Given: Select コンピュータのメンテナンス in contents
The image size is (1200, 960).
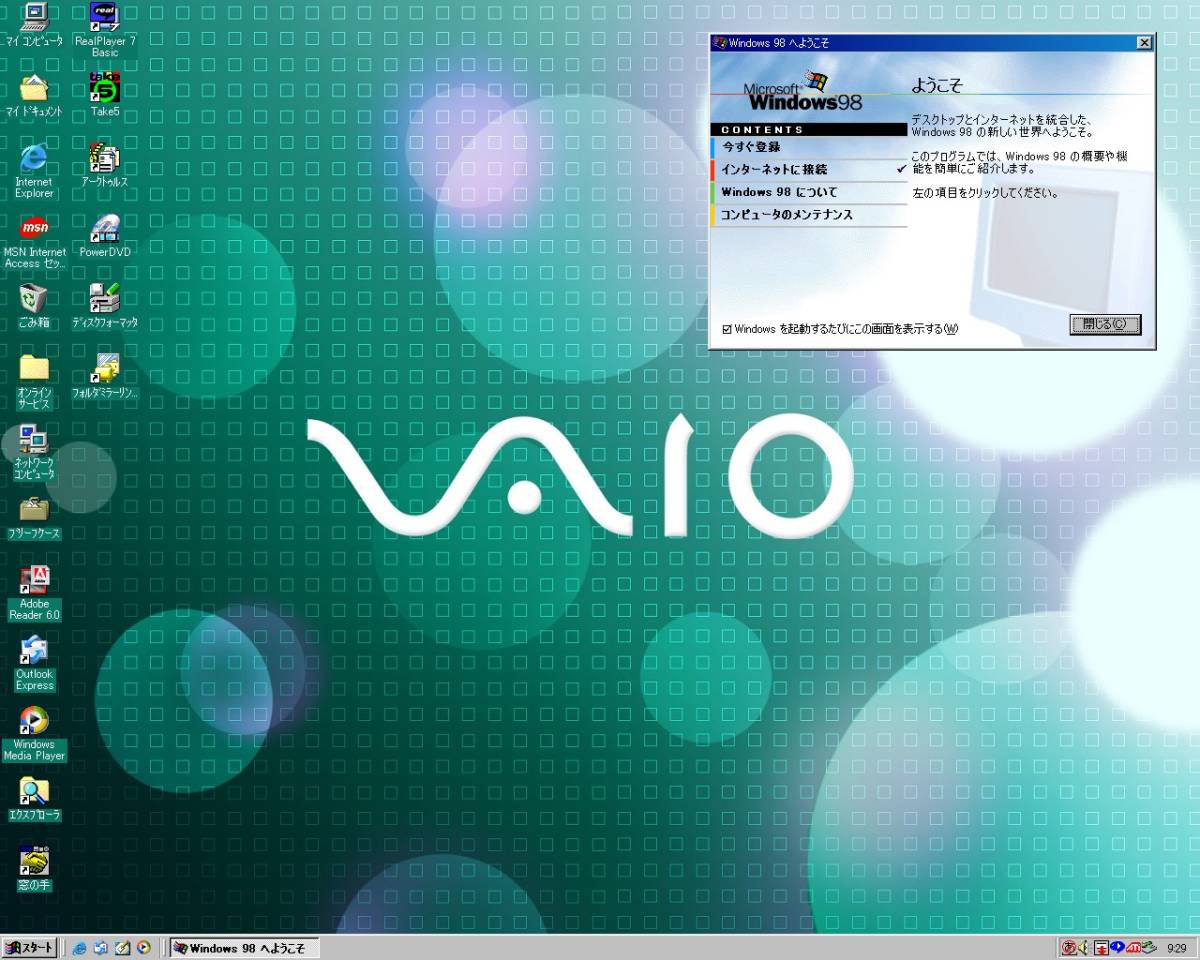Looking at the screenshot, I should point(809,215).
